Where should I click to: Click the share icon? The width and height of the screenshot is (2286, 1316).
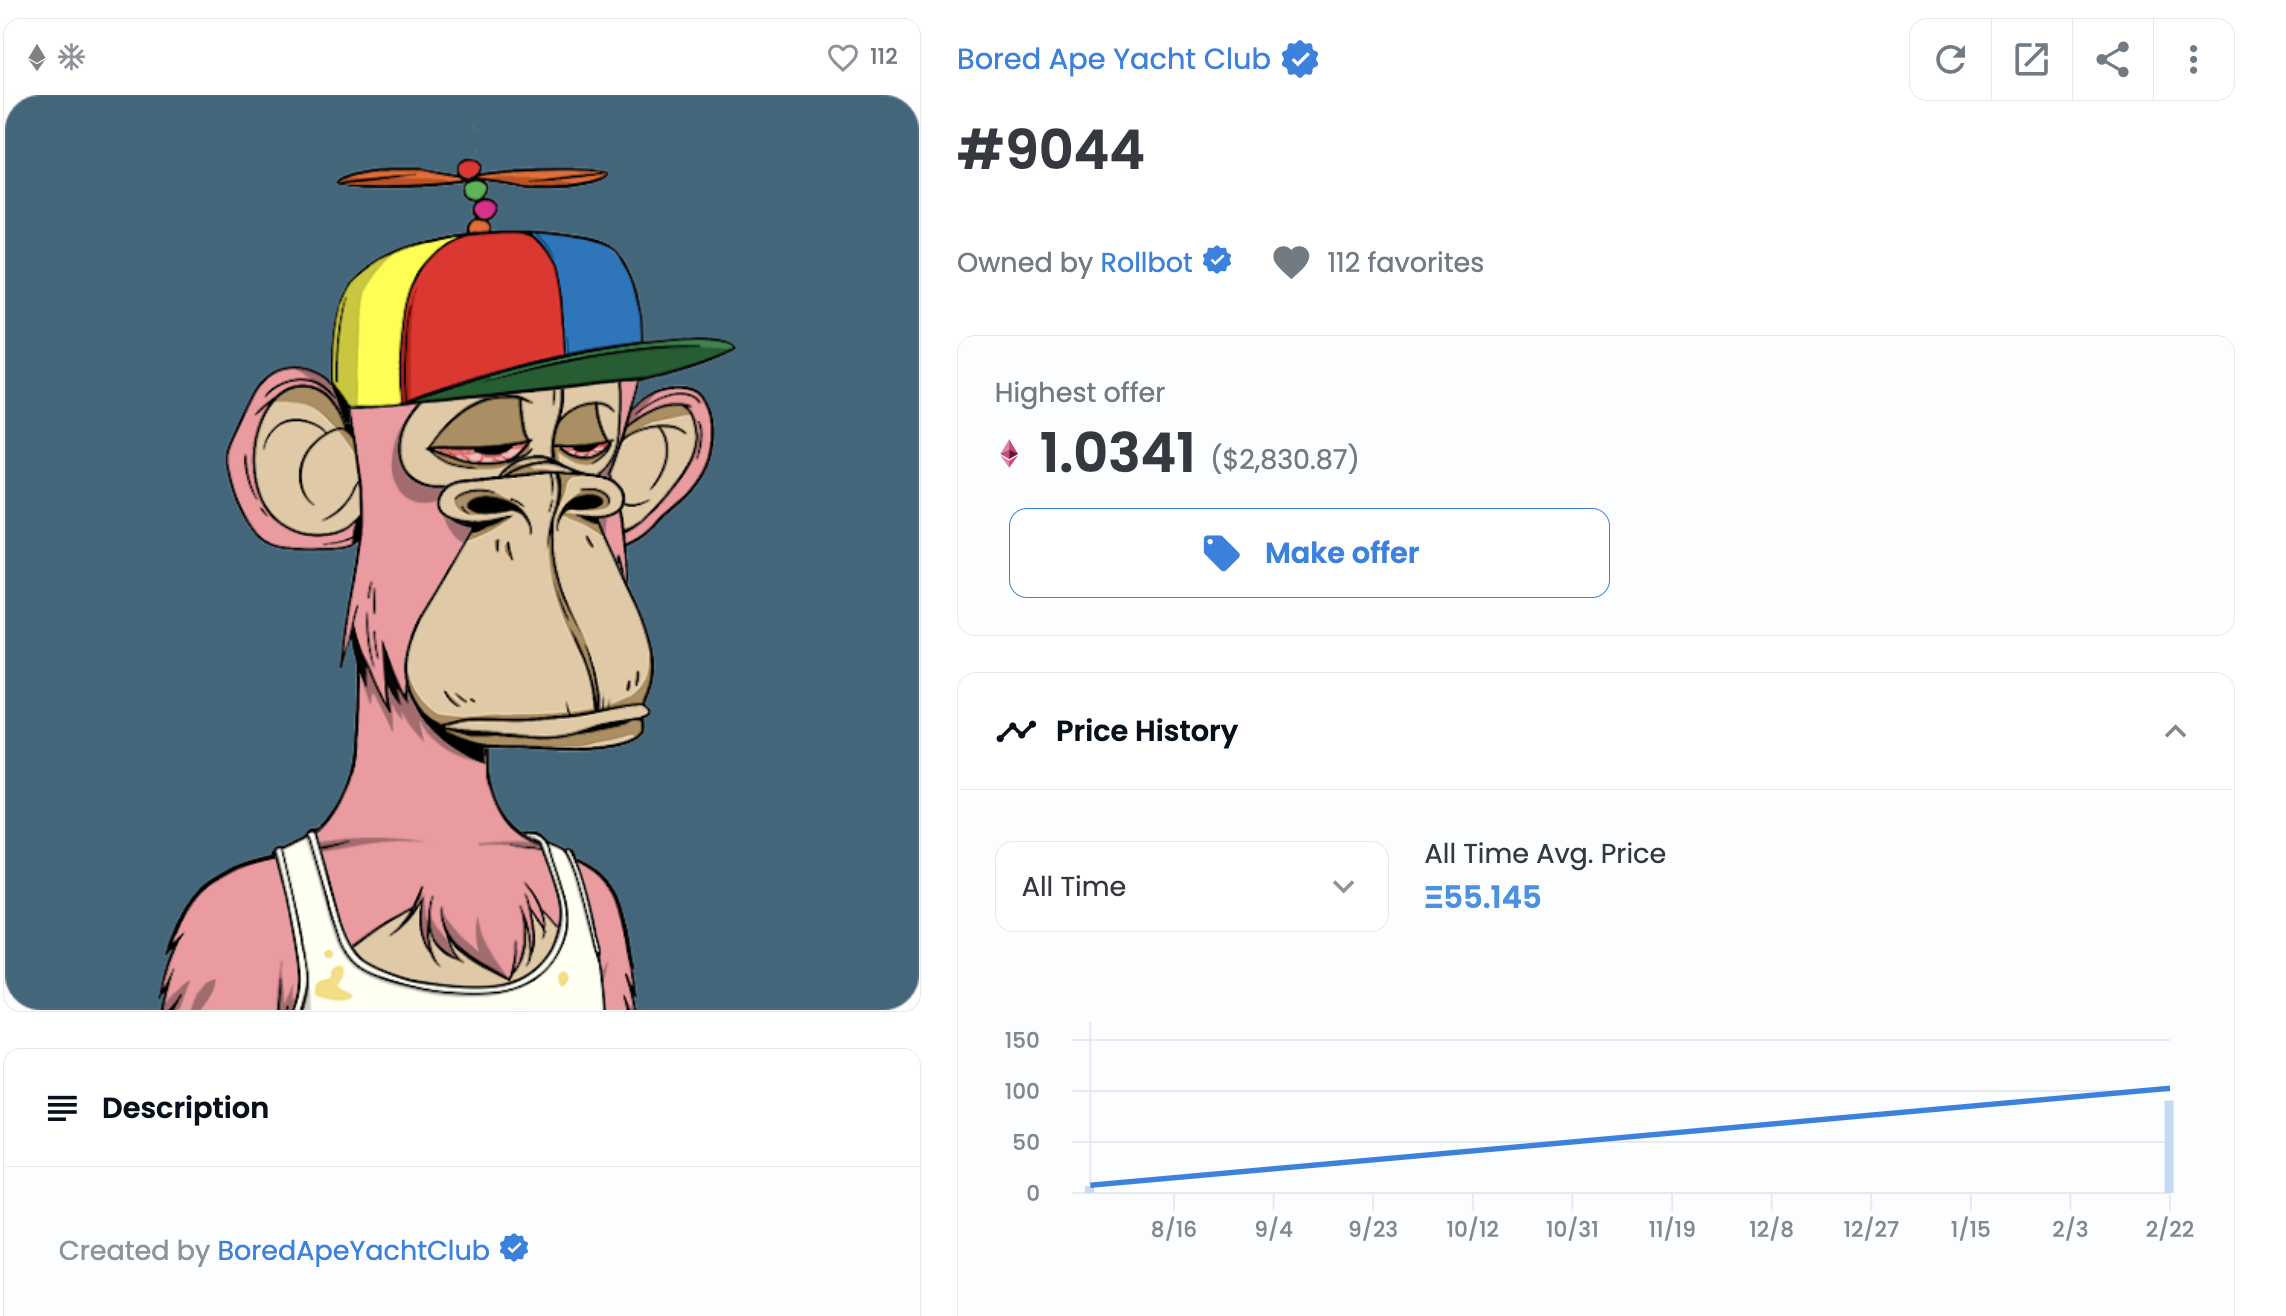[x=2112, y=60]
